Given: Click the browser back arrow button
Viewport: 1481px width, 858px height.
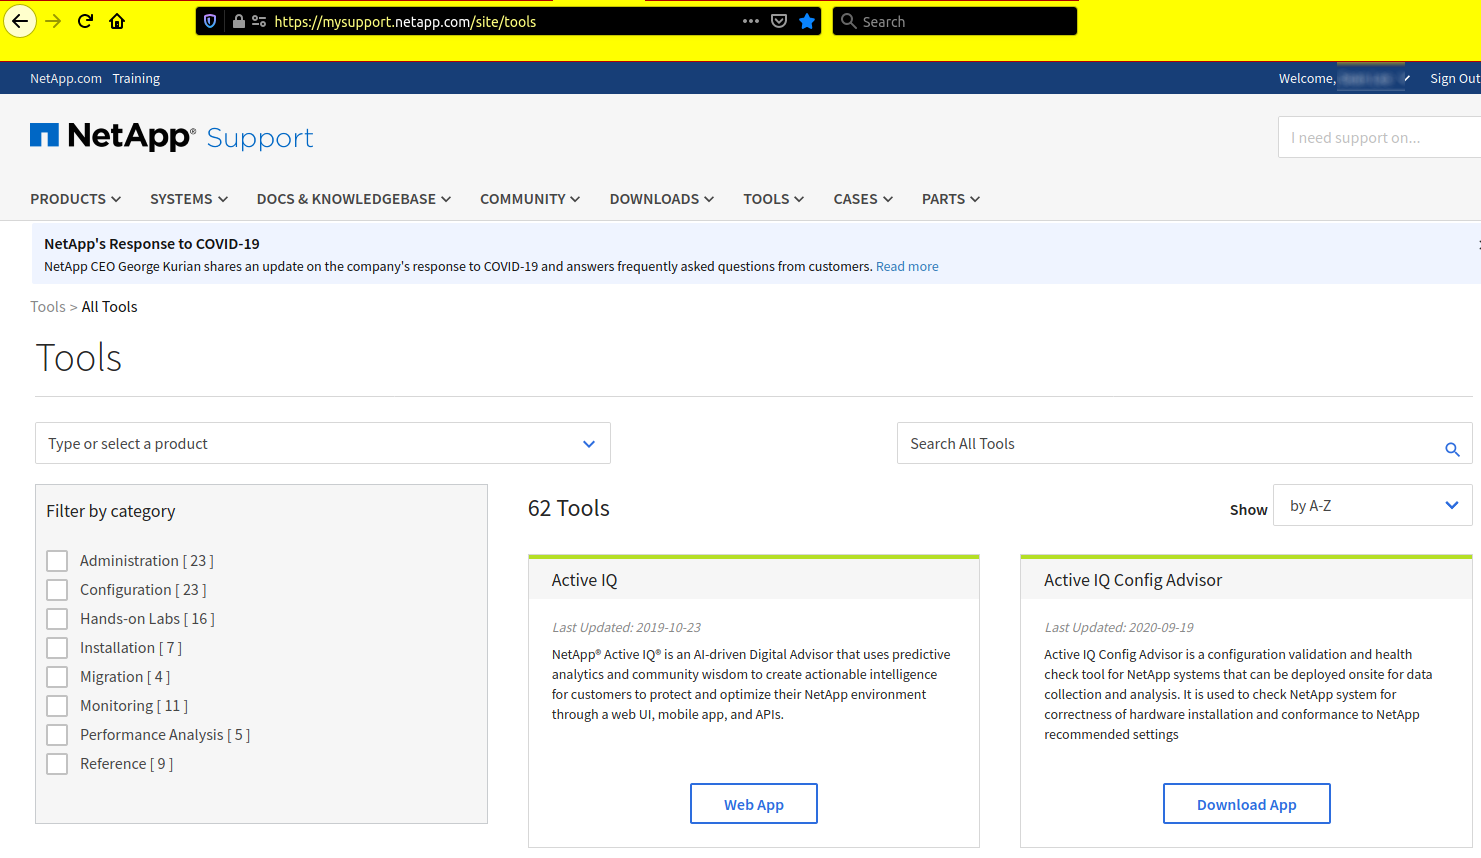Looking at the screenshot, I should tap(20, 21).
